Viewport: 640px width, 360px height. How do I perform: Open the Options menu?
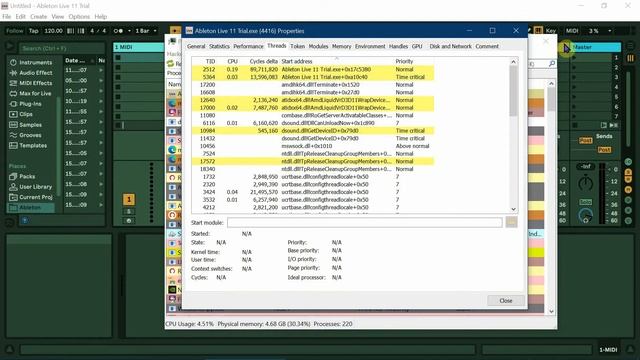point(79,17)
